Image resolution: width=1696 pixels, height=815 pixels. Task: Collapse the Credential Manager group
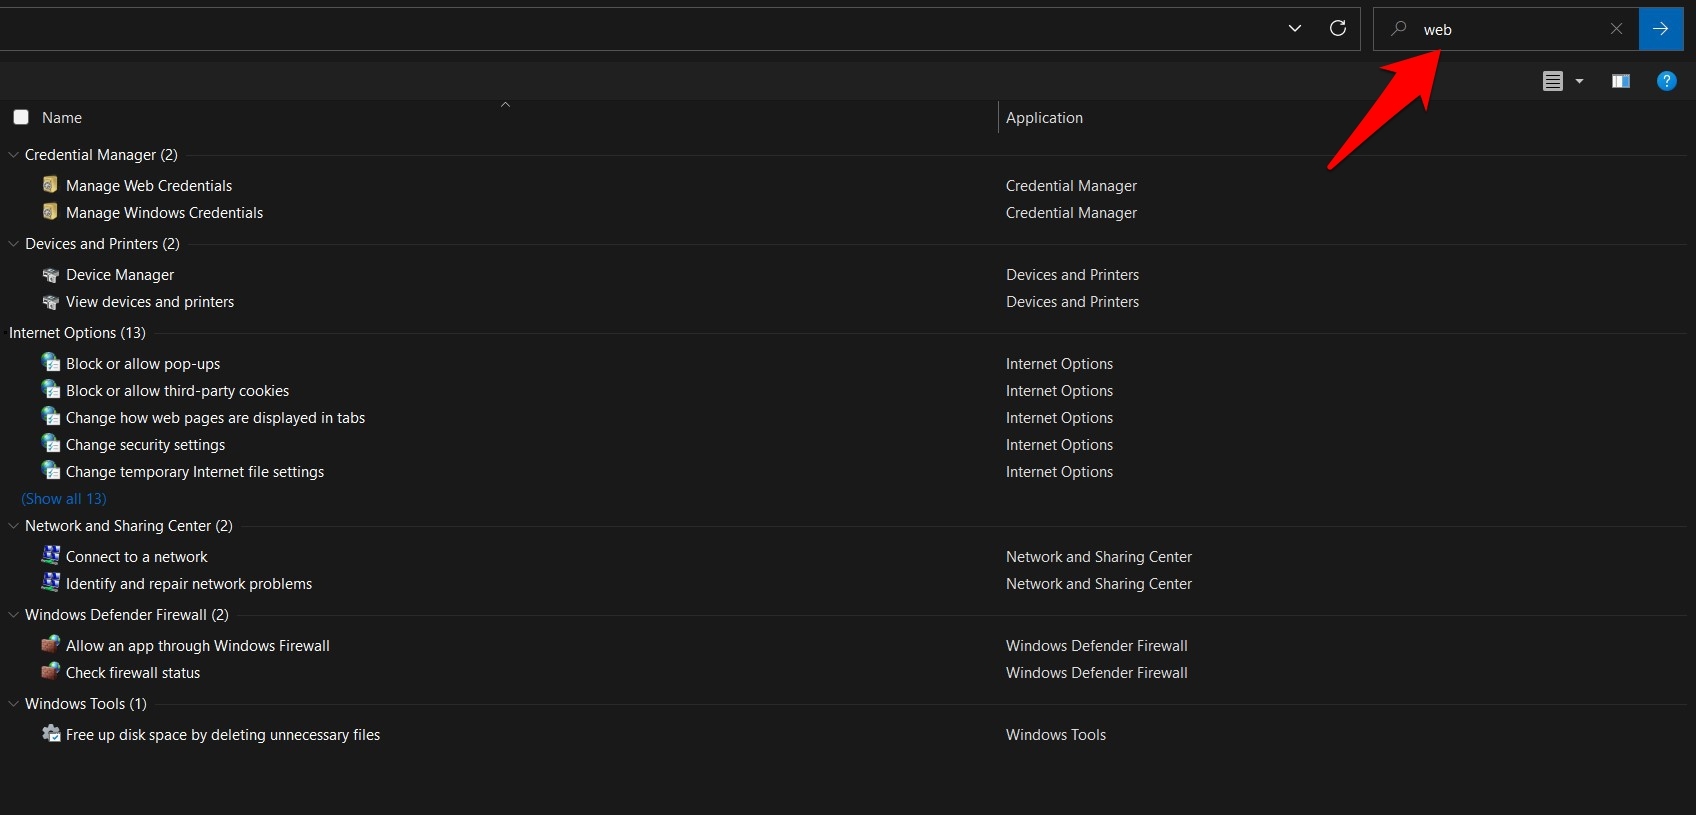click(14, 155)
